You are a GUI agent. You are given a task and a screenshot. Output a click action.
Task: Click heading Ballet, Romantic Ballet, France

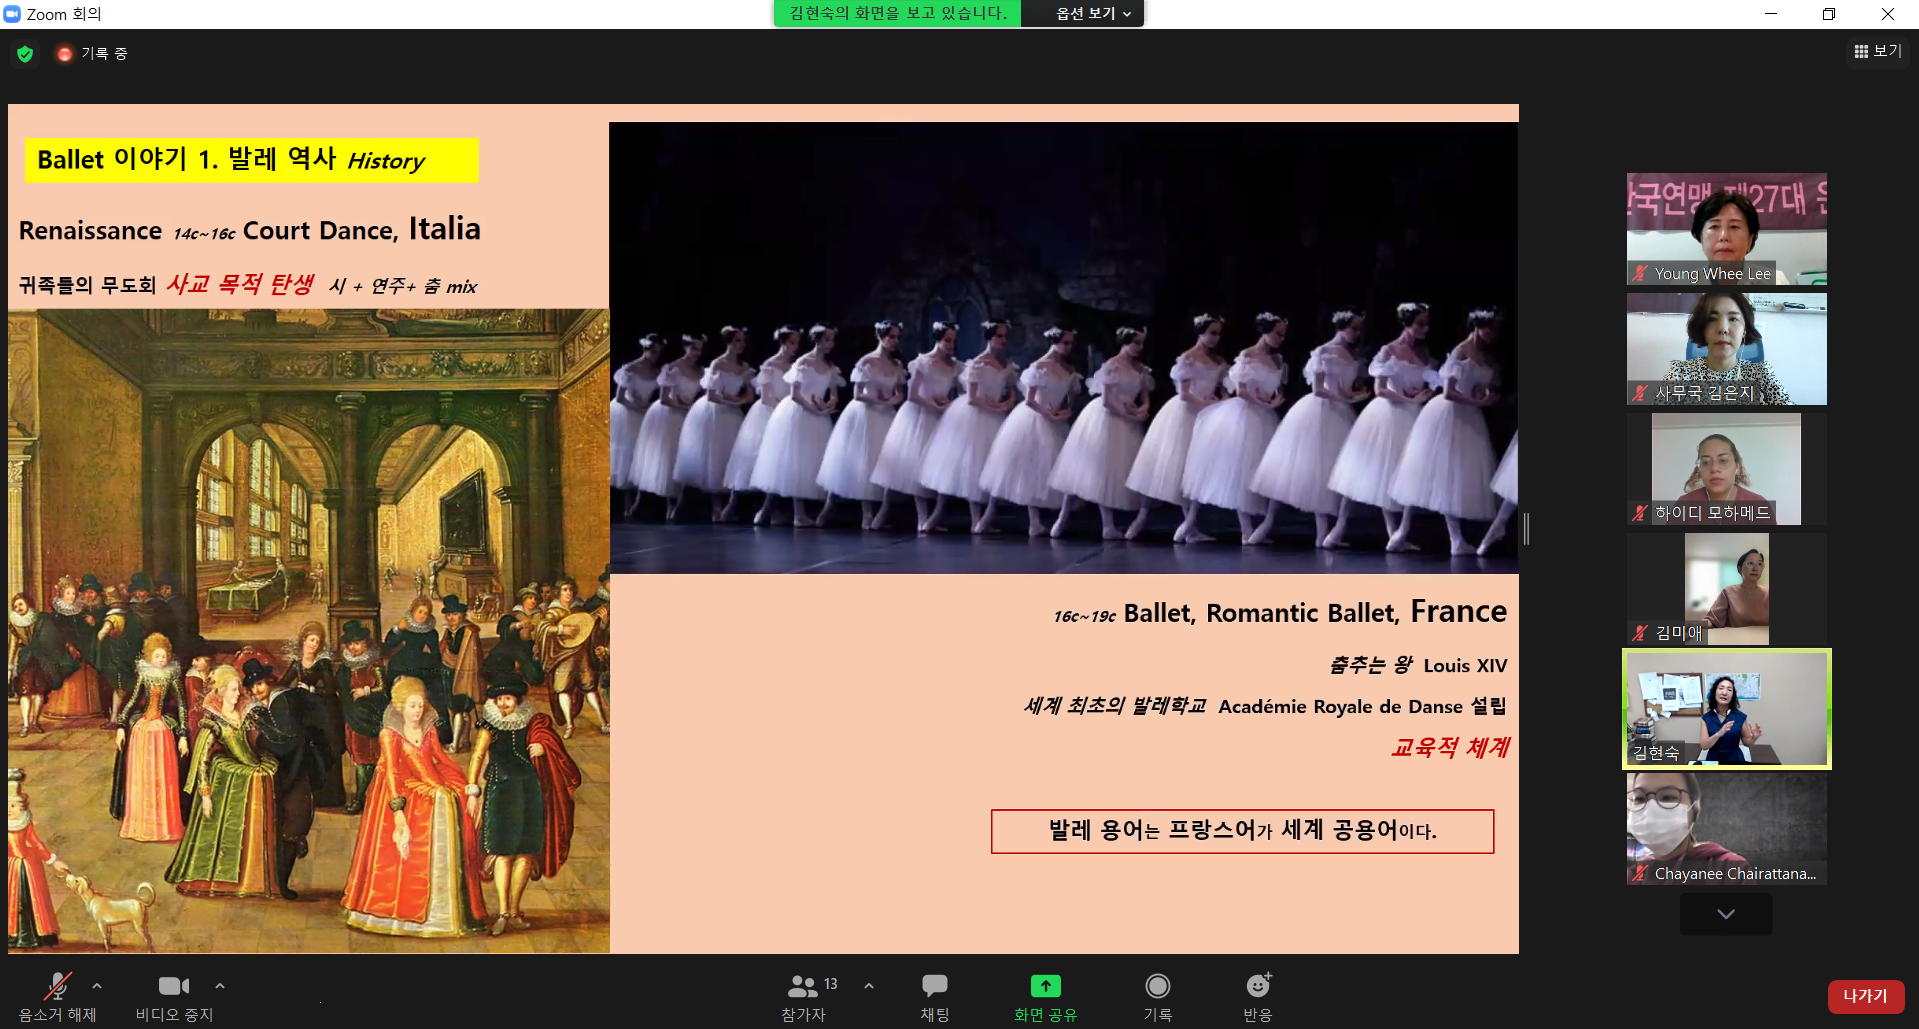(x=1315, y=612)
